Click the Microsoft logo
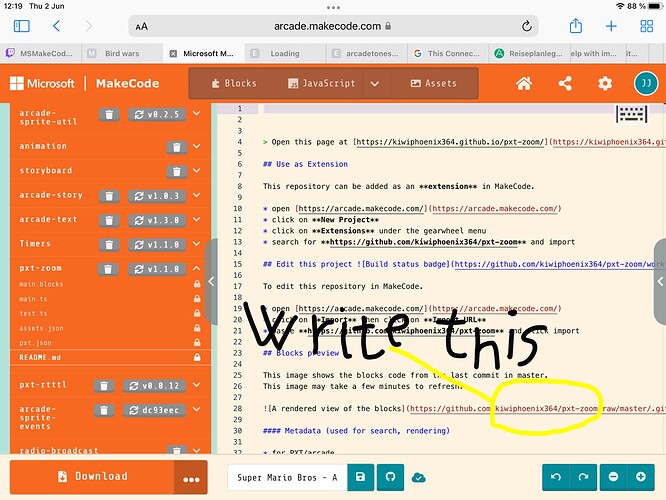The height and width of the screenshot is (500, 666). click(x=42, y=83)
